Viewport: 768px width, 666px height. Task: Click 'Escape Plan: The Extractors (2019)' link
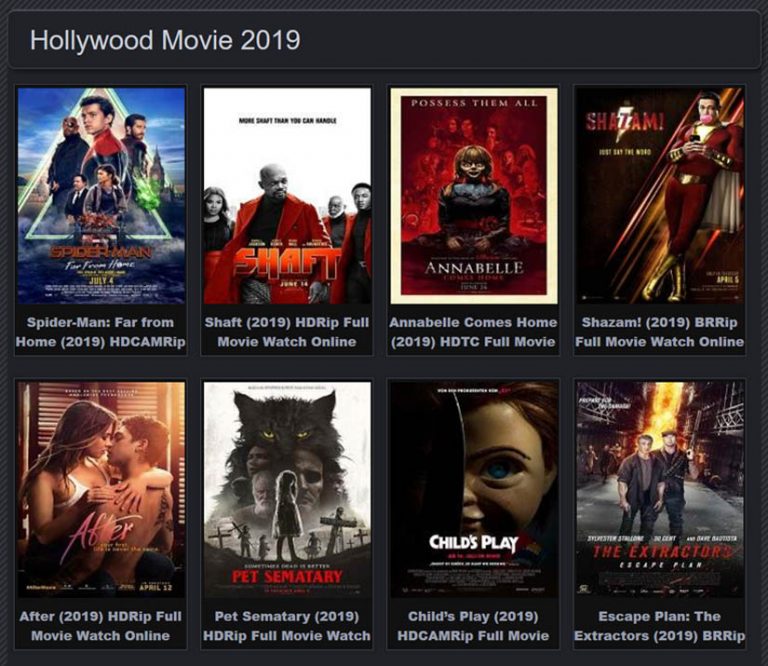660,626
